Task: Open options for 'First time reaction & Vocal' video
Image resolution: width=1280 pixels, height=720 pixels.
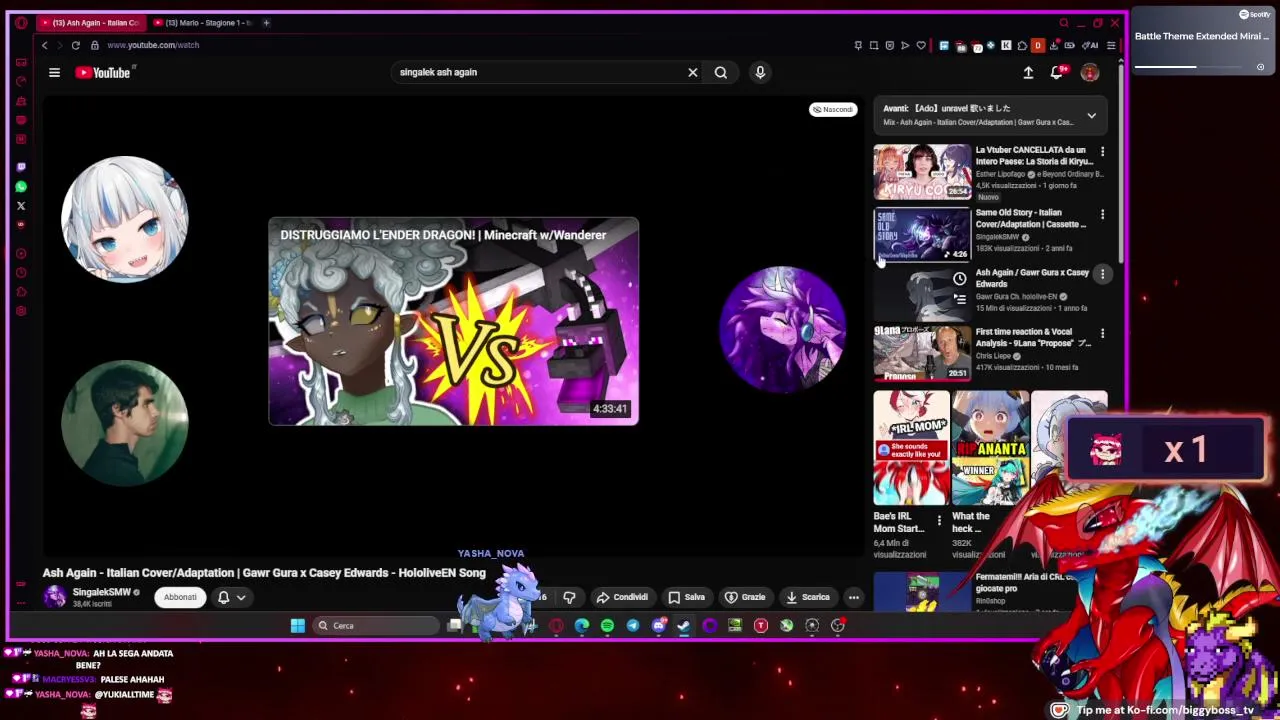Action: point(1102,333)
